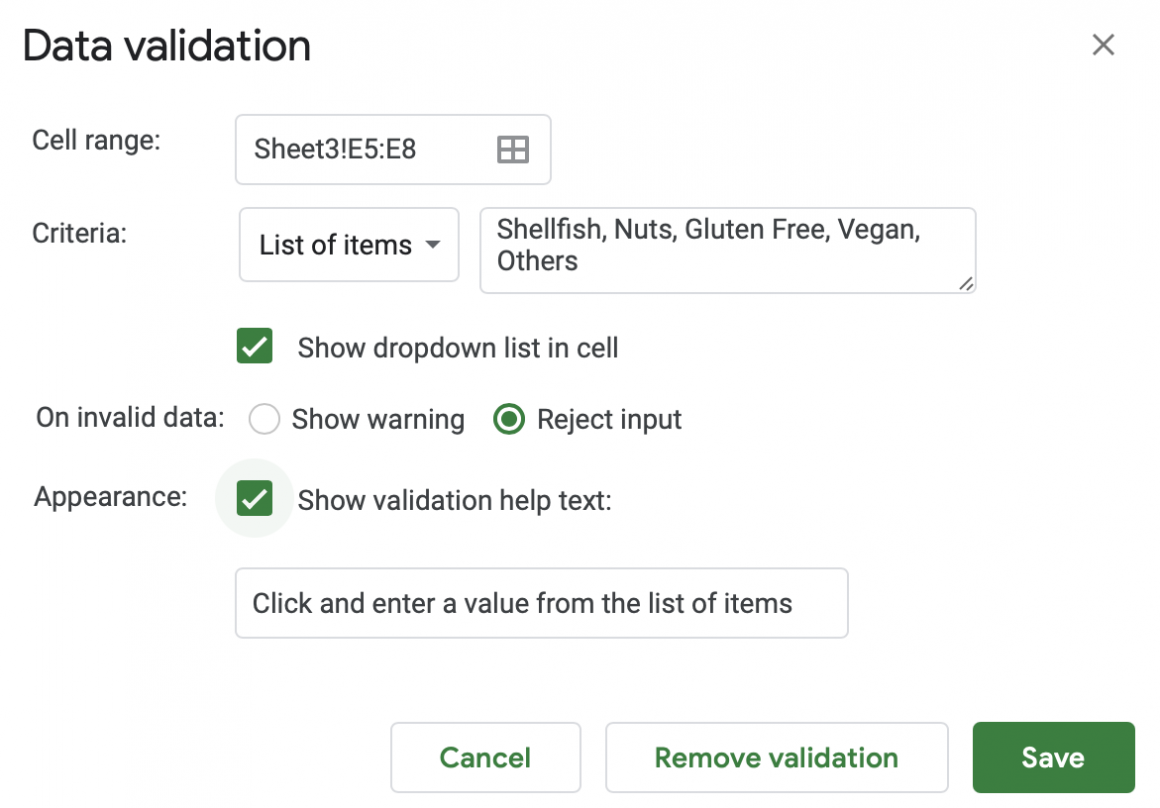Screen dimensions: 1160x808
Task: Open the "List of items" criteria dropdown
Action: click(x=348, y=245)
